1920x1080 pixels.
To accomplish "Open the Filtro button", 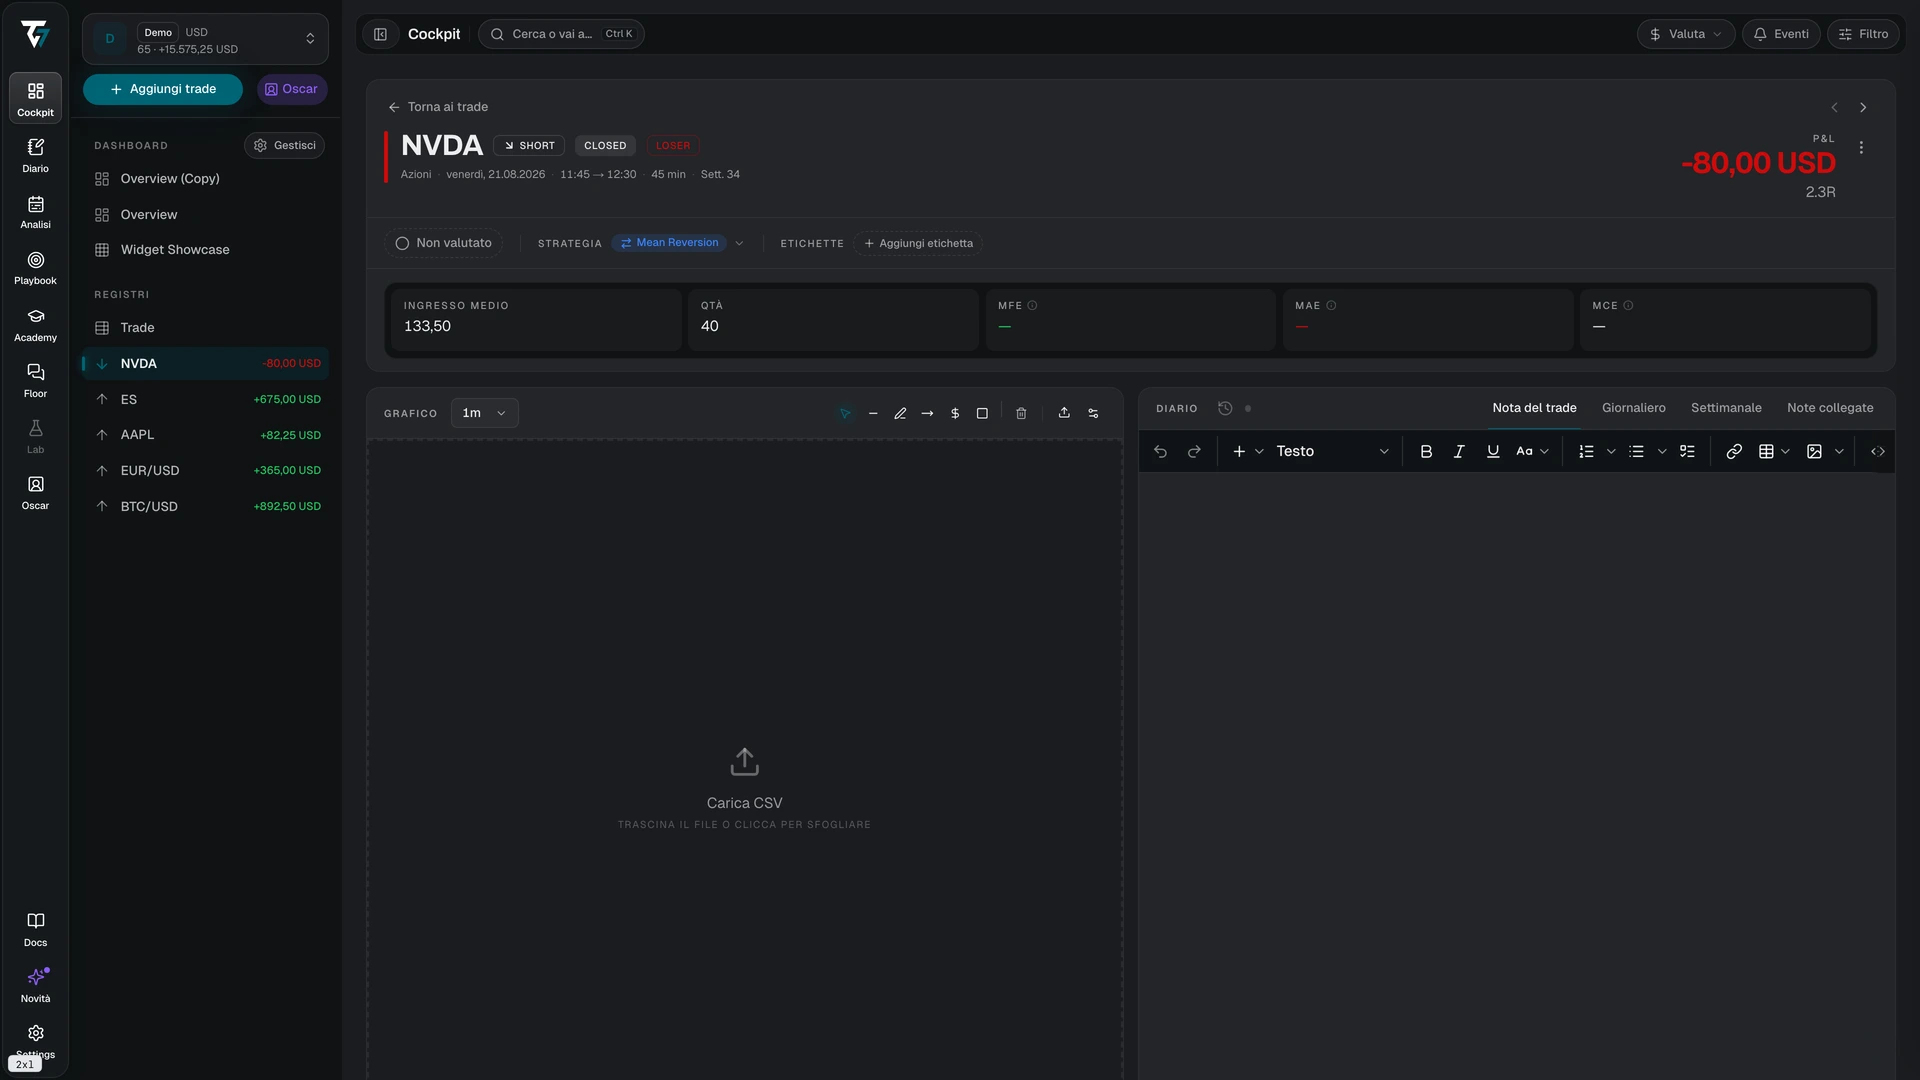I will pyautogui.click(x=1863, y=34).
